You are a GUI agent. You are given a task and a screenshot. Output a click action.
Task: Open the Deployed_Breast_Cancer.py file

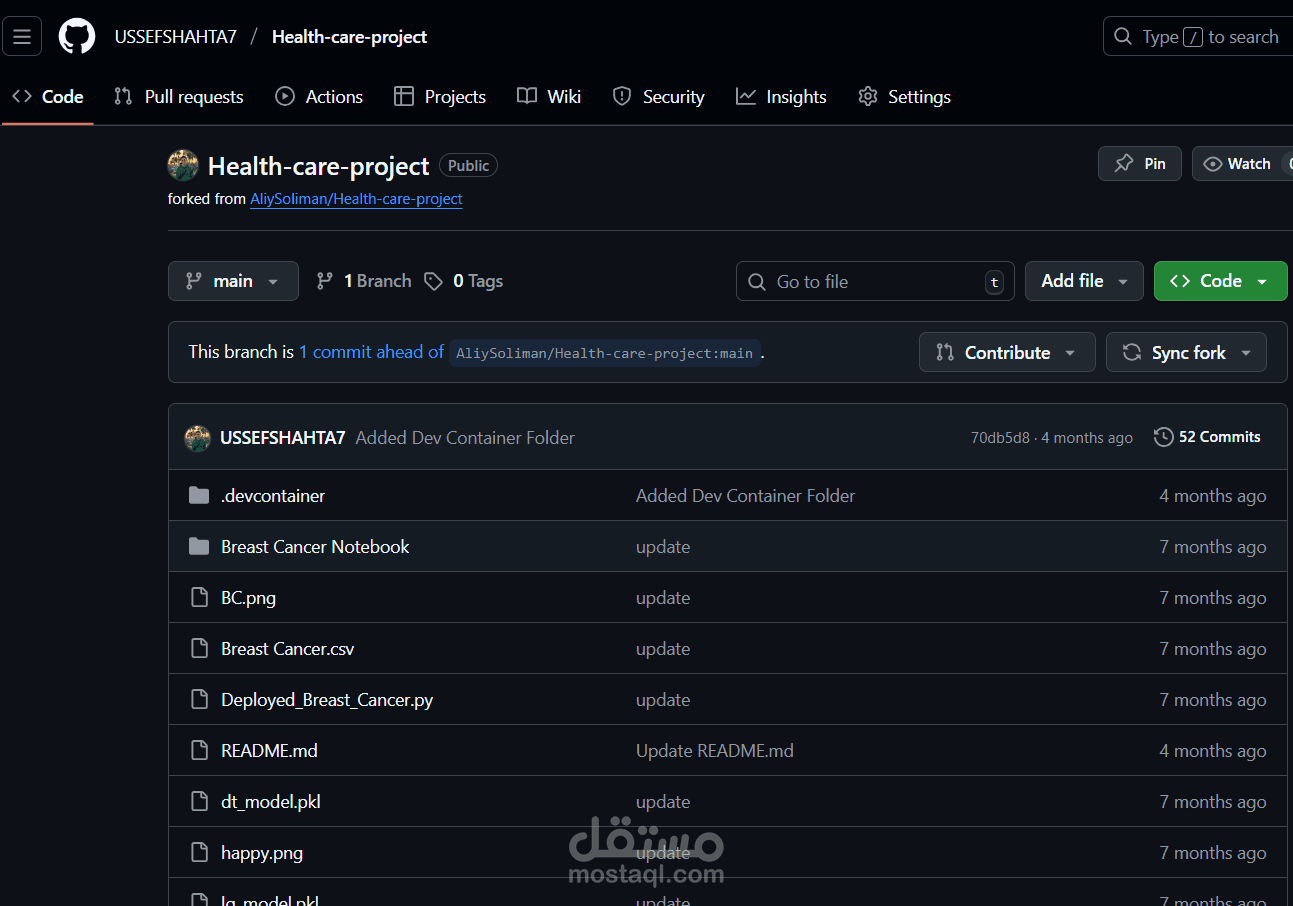327,700
